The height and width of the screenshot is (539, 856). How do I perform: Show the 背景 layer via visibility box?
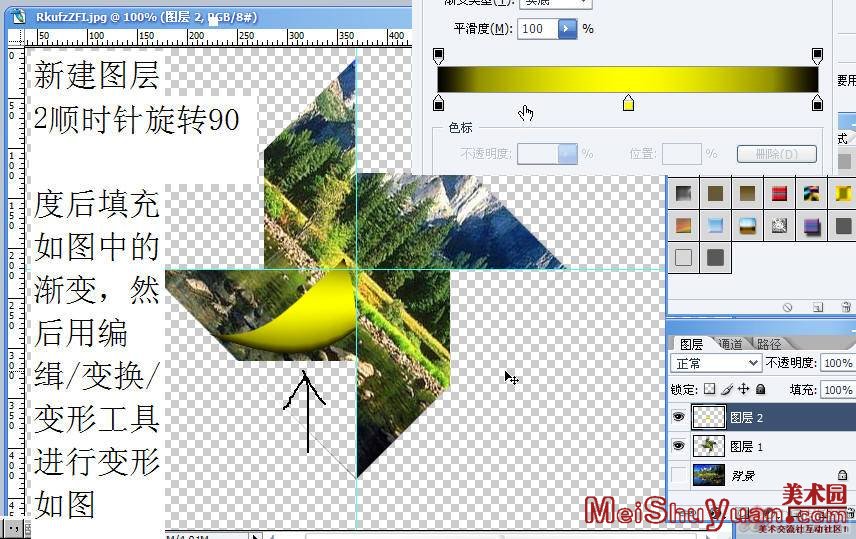[679, 475]
